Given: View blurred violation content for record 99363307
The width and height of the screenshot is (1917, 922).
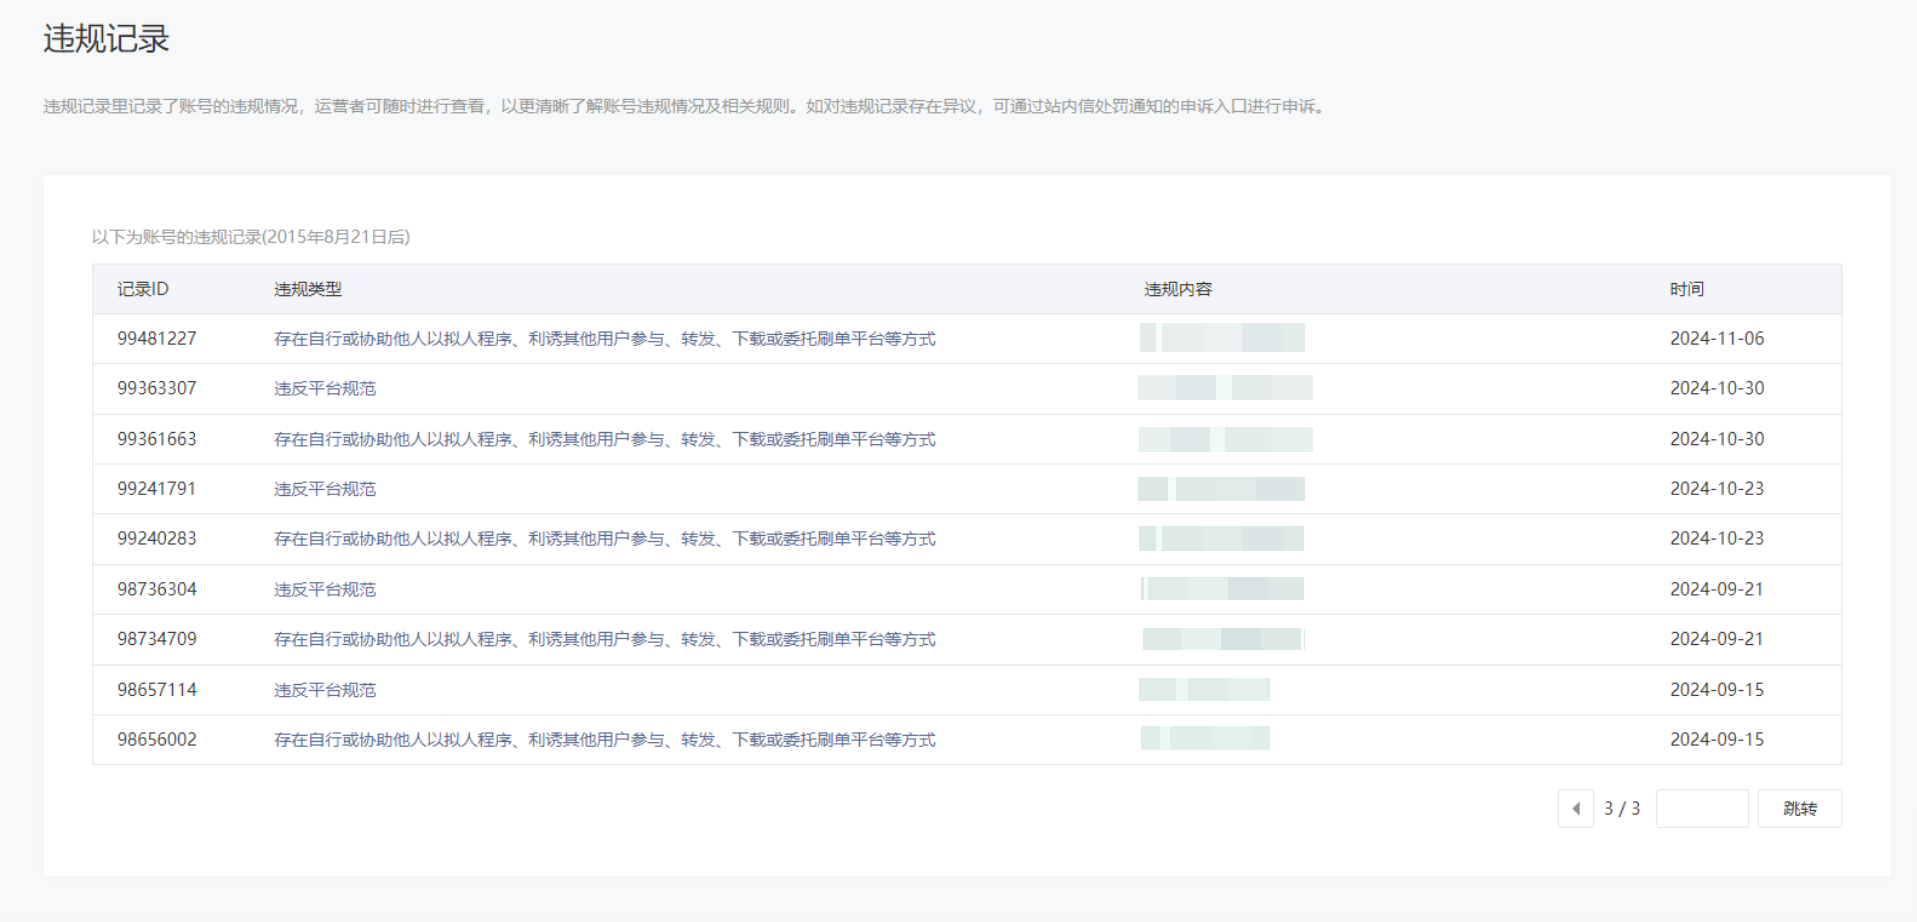Looking at the screenshot, I should [x=1225, y=388].
